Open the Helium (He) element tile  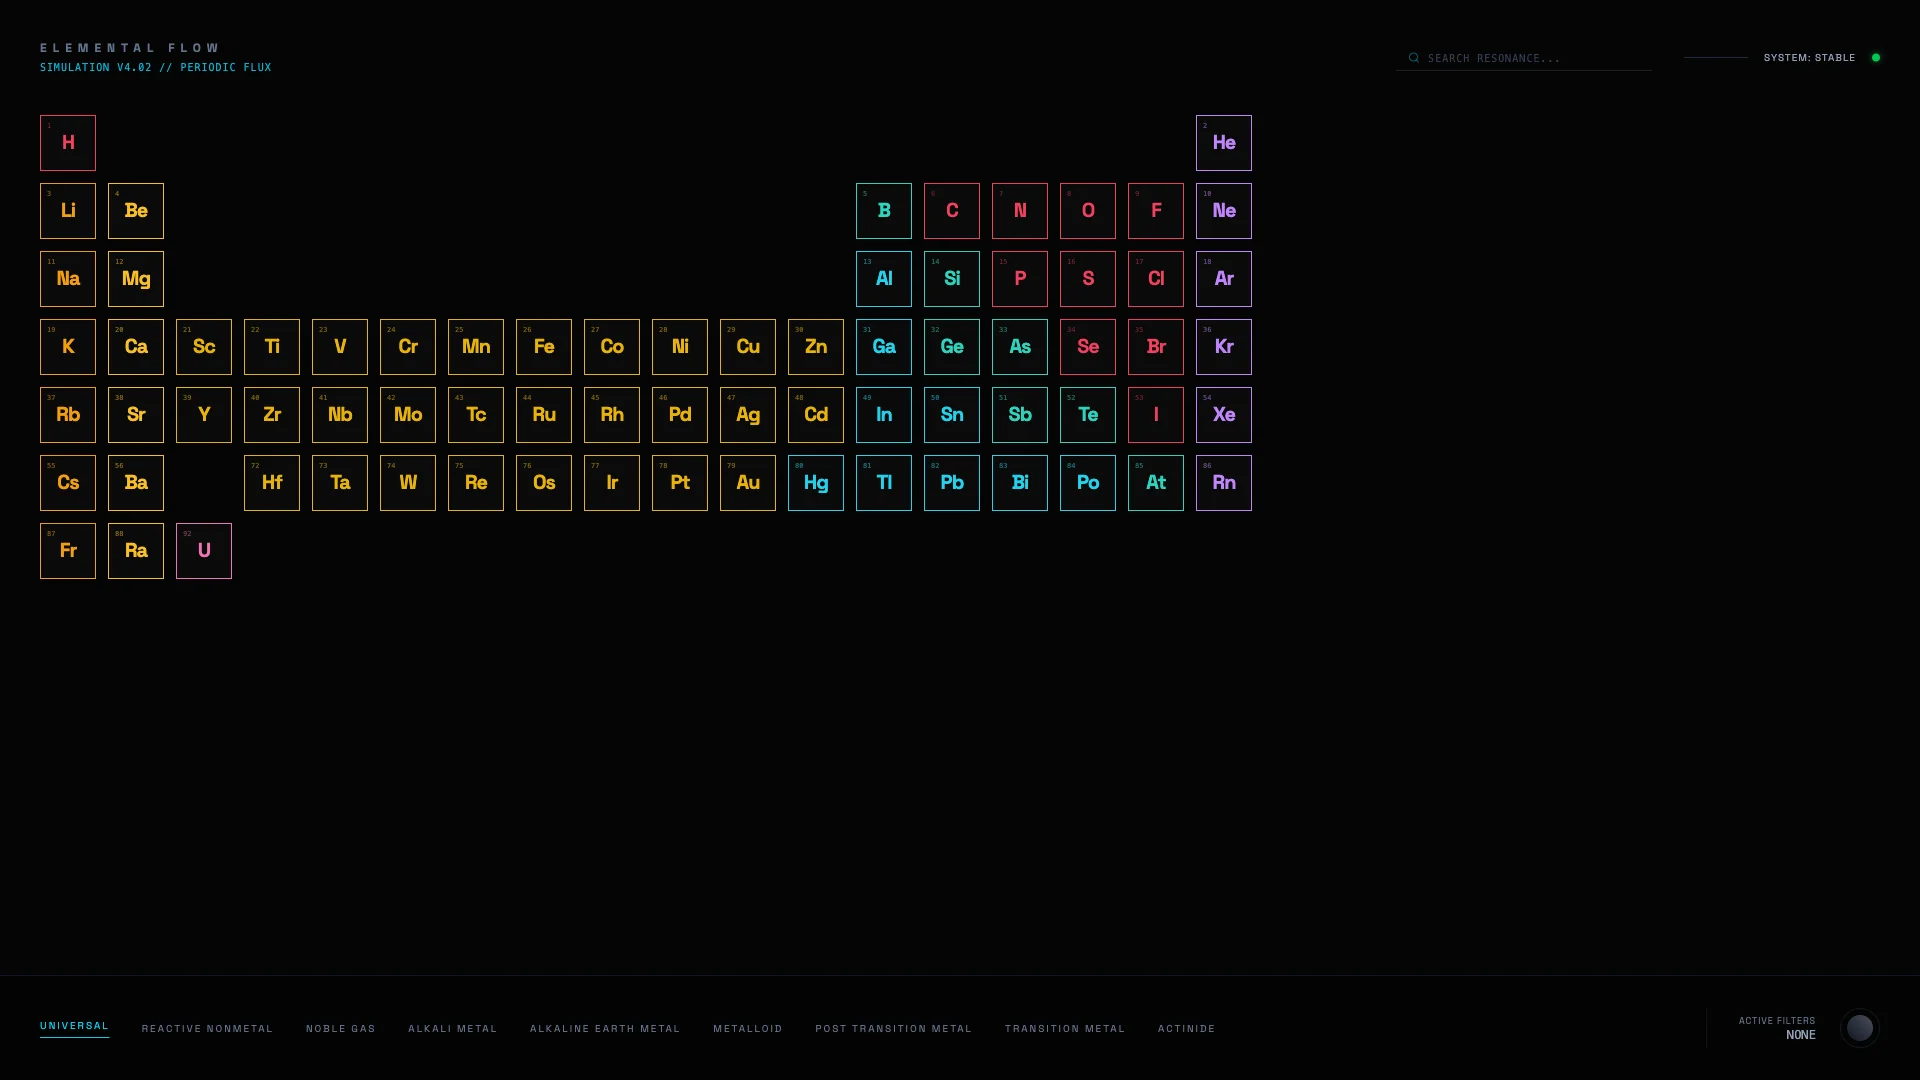[1224, 143]
